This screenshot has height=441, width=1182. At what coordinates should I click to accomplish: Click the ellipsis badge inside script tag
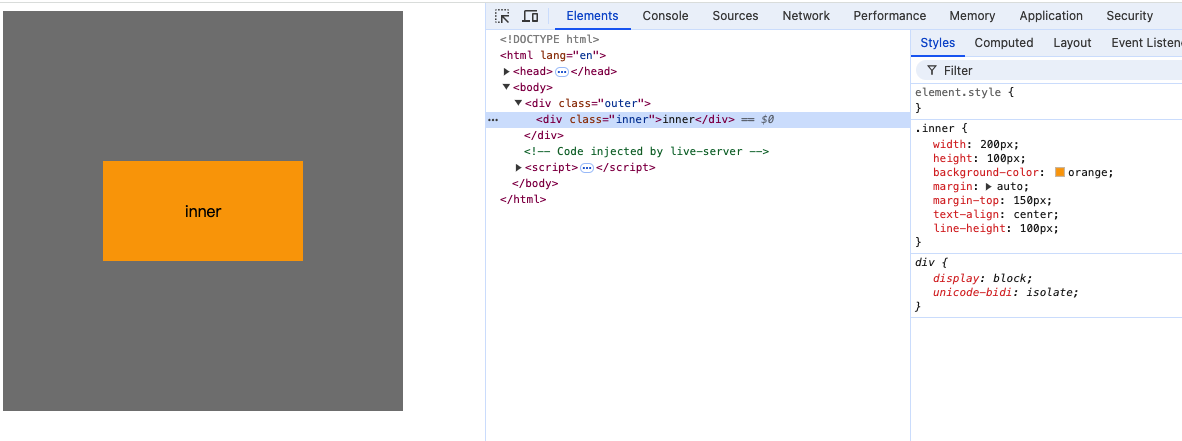[x=587, y=167]
